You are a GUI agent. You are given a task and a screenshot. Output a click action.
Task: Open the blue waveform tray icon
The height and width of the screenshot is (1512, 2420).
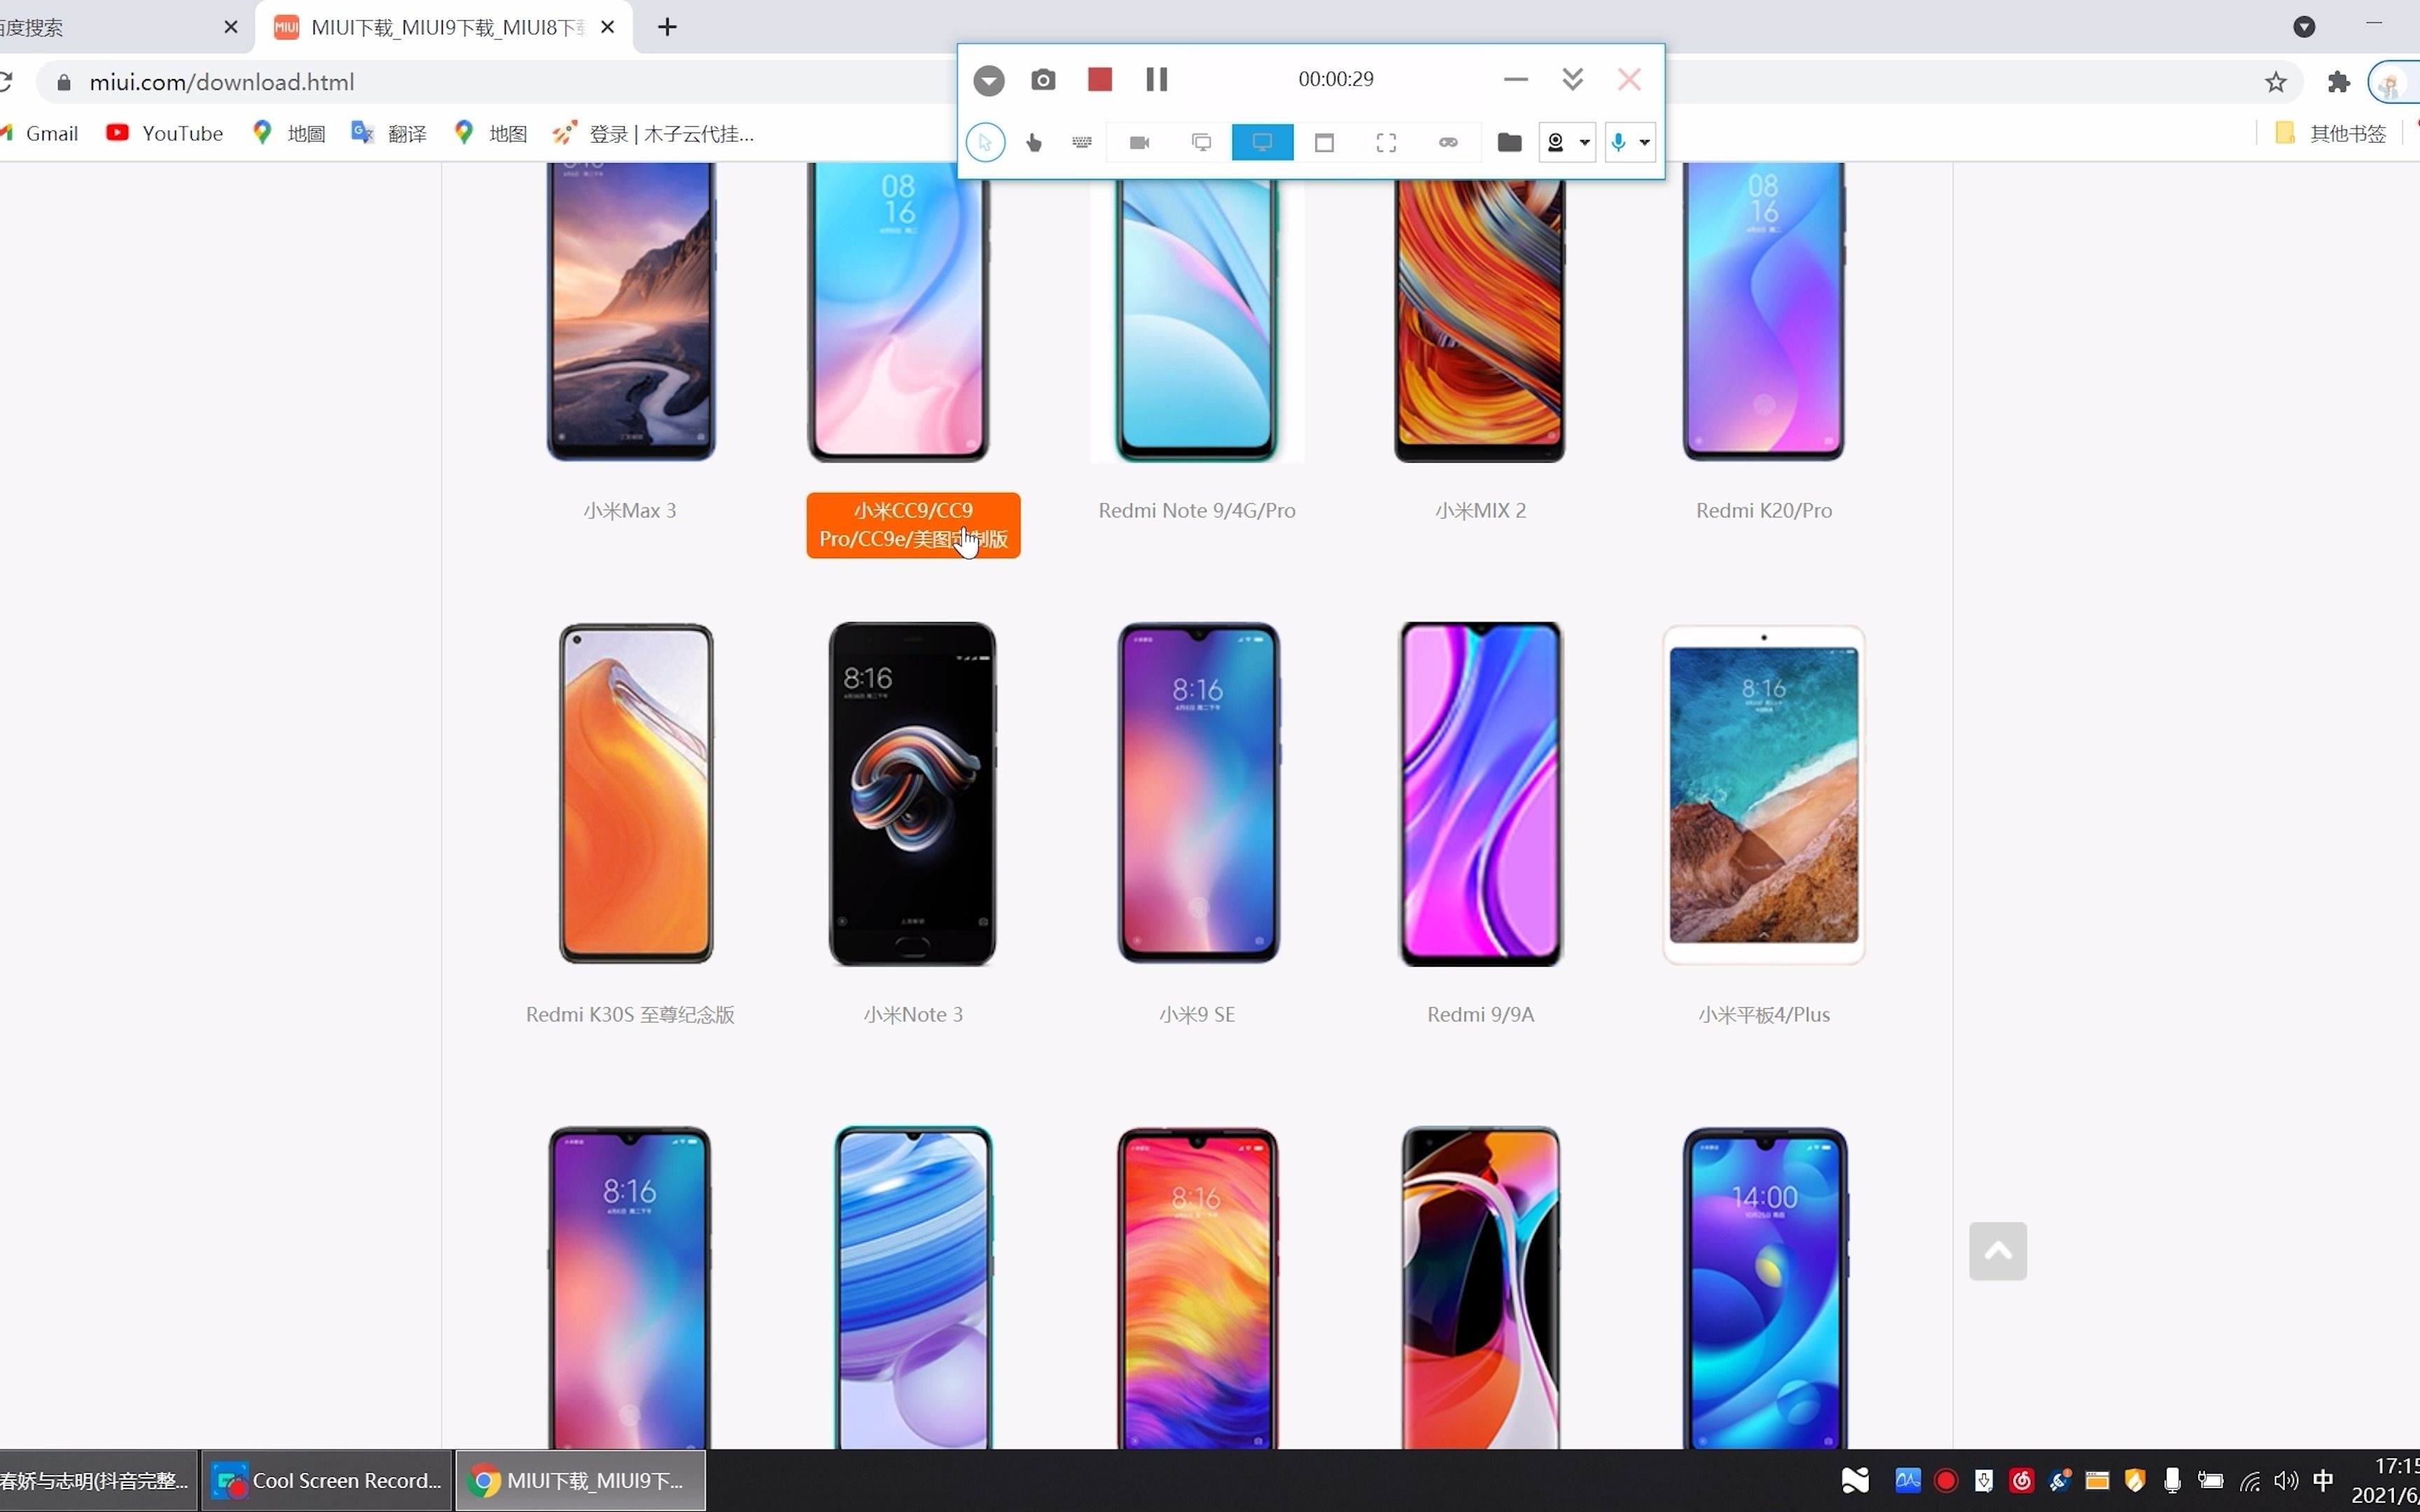click(1908, 1480)
